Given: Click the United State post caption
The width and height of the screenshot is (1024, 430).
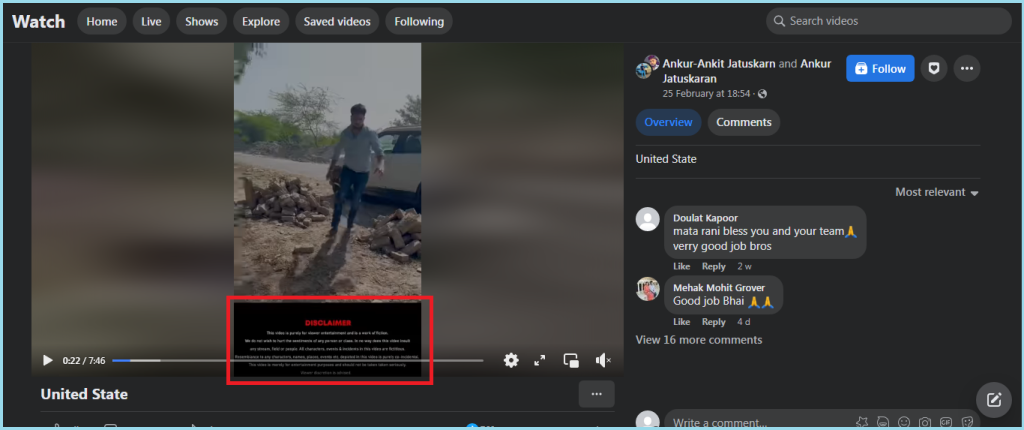Looking at the screenshot, I should pyautogui.click(x=666, y=159).
